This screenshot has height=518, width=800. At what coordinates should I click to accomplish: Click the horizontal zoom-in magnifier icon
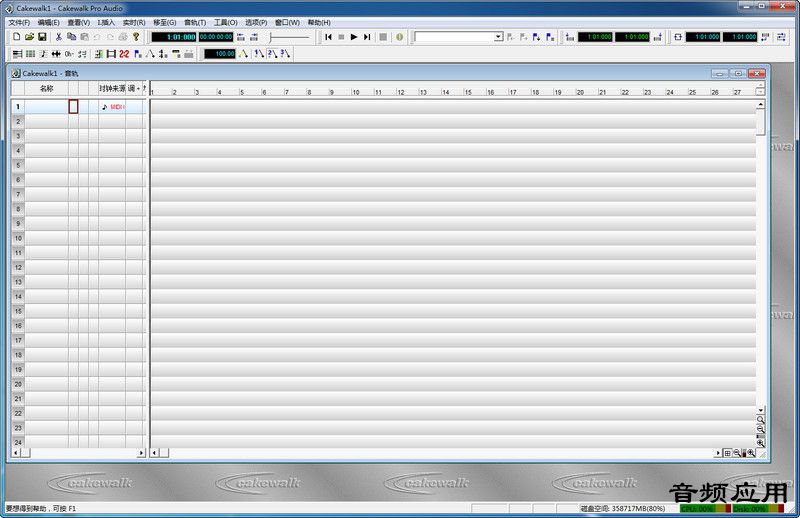pos(751,453)
